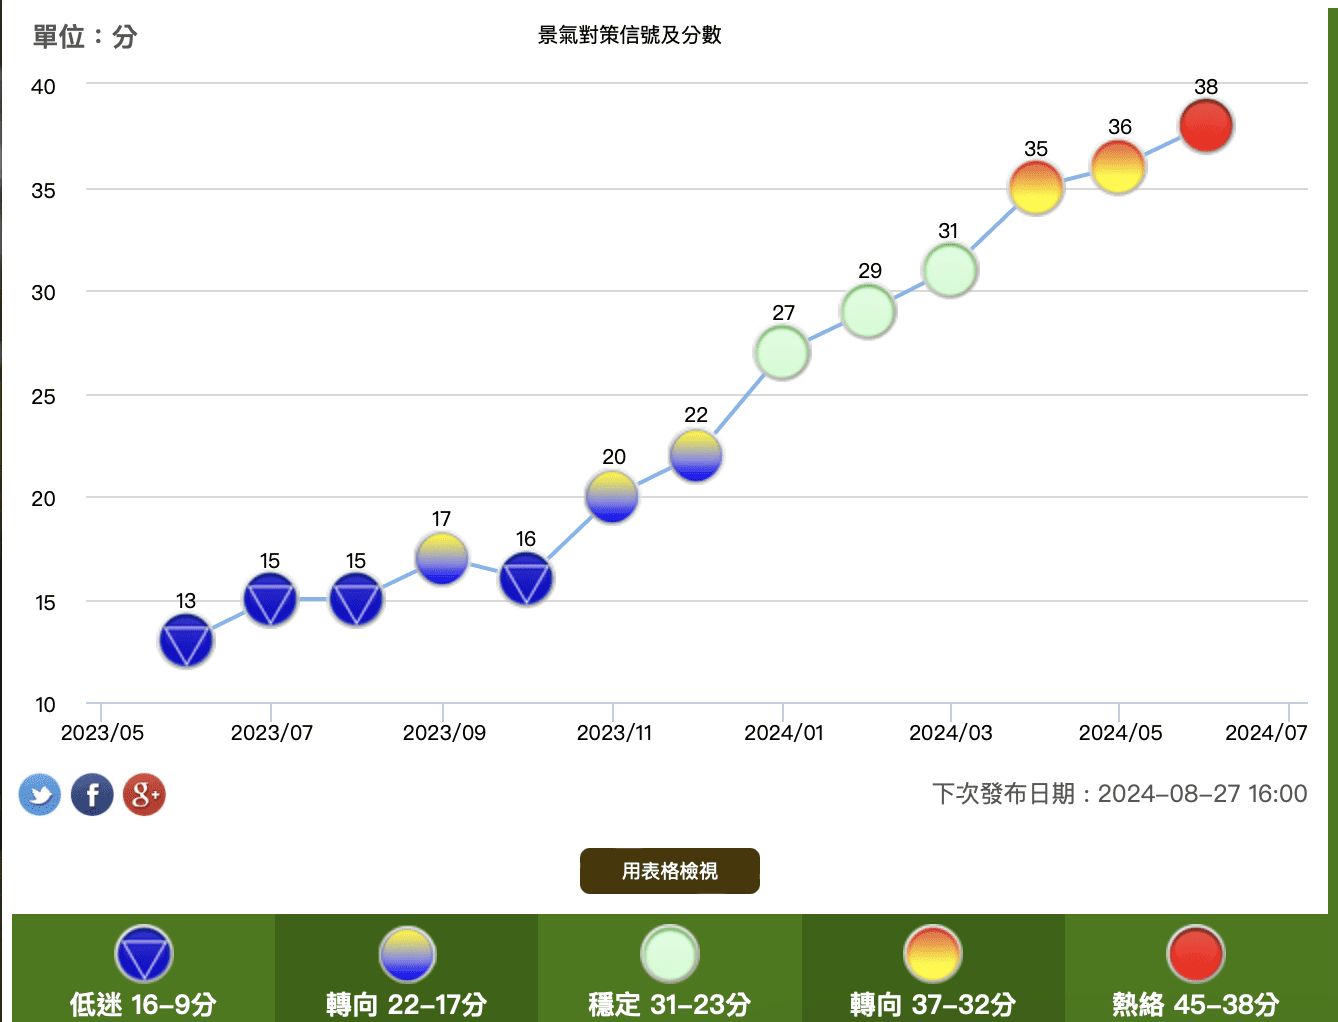
Task: Click the Google Plus share icon
Action: (144, 795)
